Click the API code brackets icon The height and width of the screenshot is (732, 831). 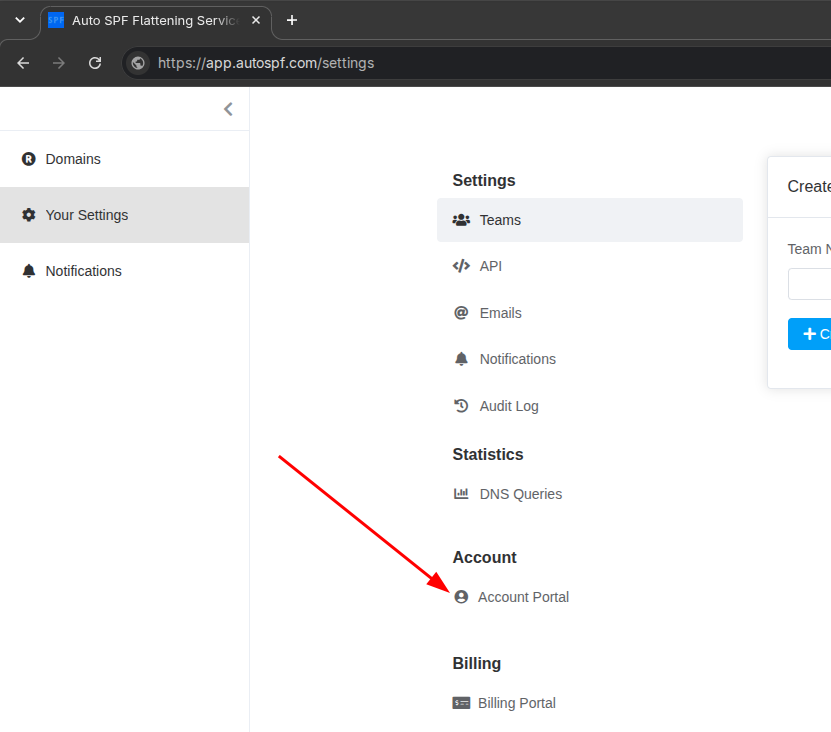click(461, 266)
